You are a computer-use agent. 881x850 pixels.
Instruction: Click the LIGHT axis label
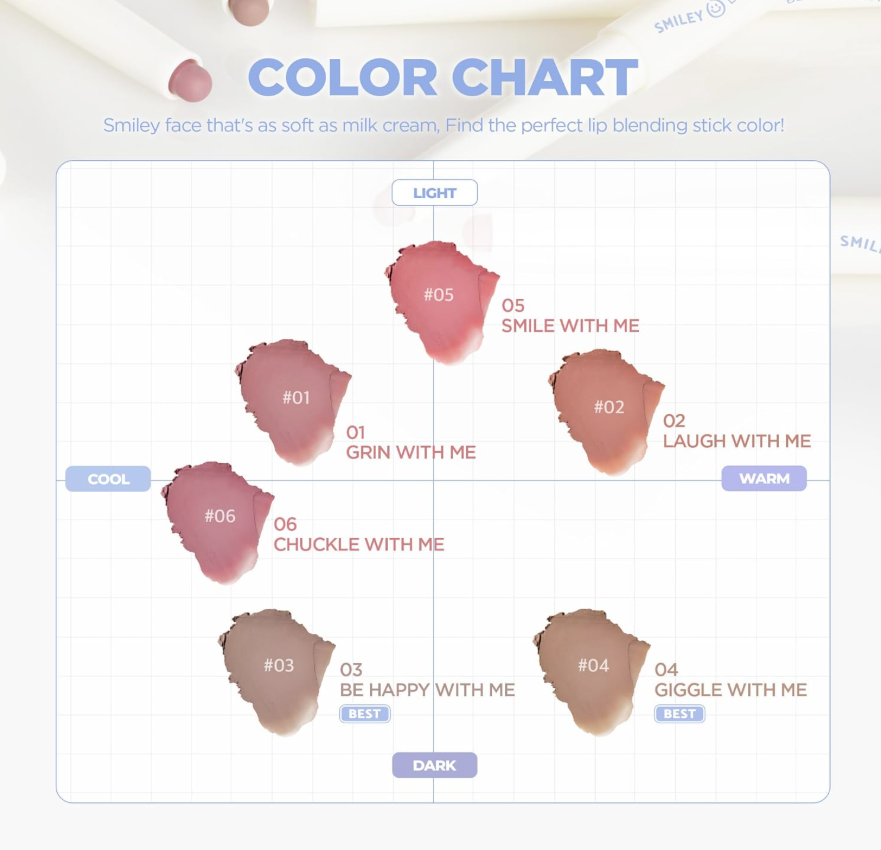434,192
